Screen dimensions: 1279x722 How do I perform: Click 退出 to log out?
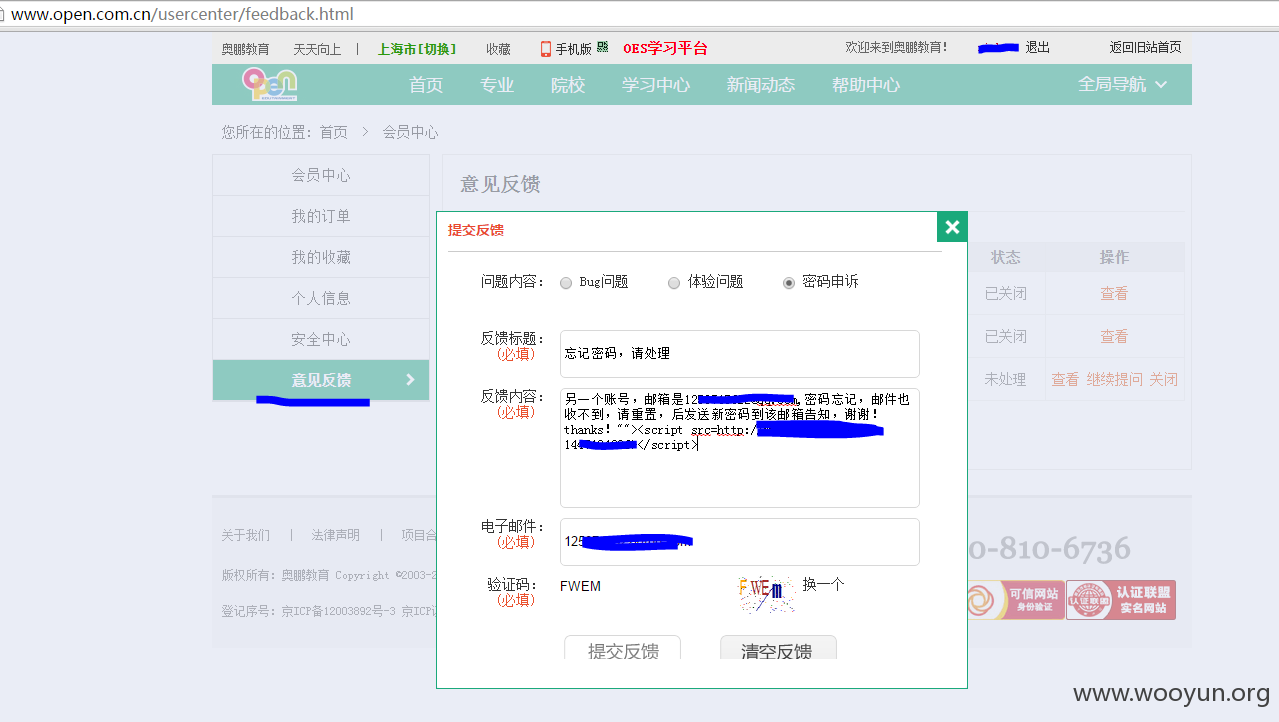[1038, 48]
